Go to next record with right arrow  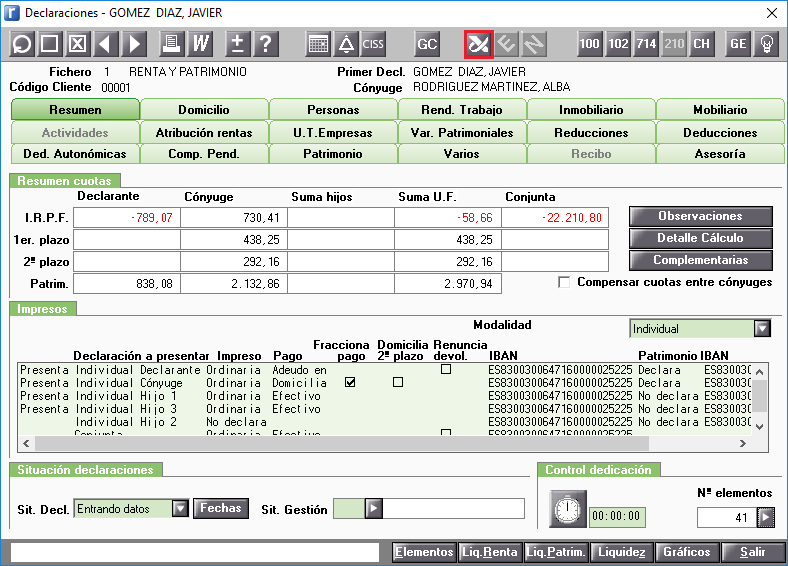134,44
